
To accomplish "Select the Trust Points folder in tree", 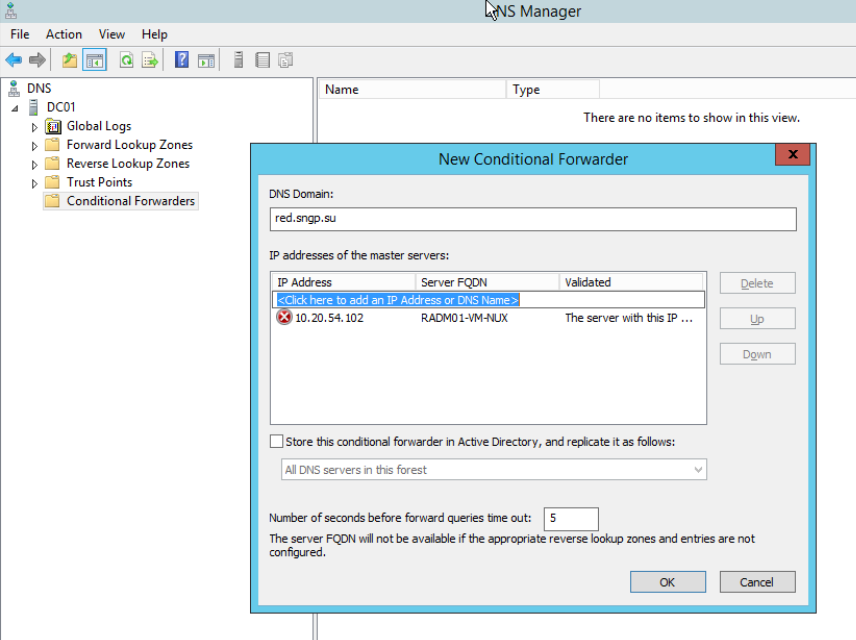I will tap(99, 182).
